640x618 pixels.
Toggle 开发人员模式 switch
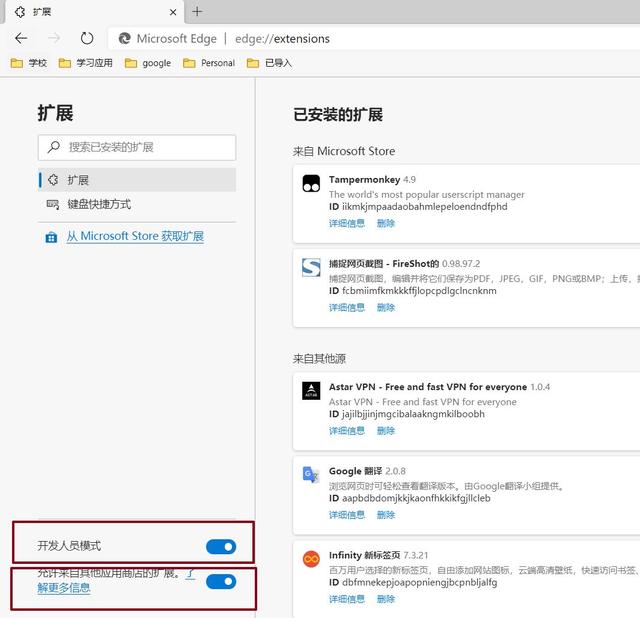(221, 547)
